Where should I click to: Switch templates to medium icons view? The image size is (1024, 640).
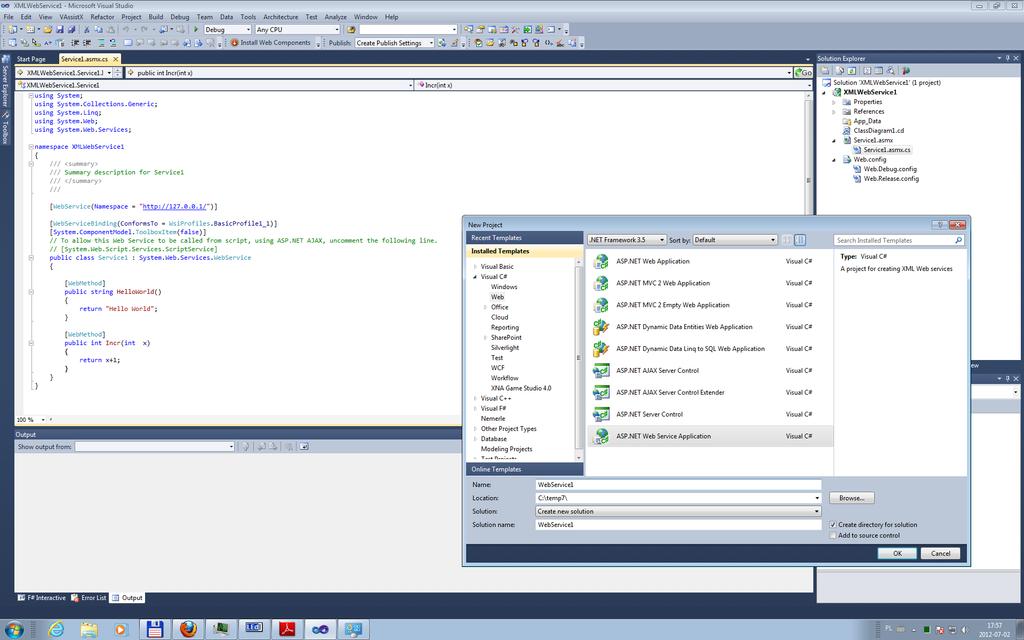[x=801, y=240]
